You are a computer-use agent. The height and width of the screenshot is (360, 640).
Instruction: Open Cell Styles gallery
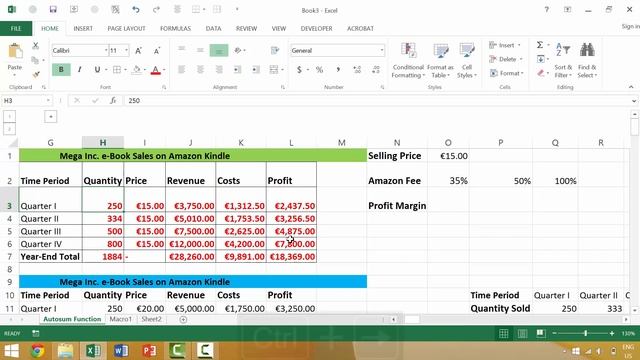point(467,60)
